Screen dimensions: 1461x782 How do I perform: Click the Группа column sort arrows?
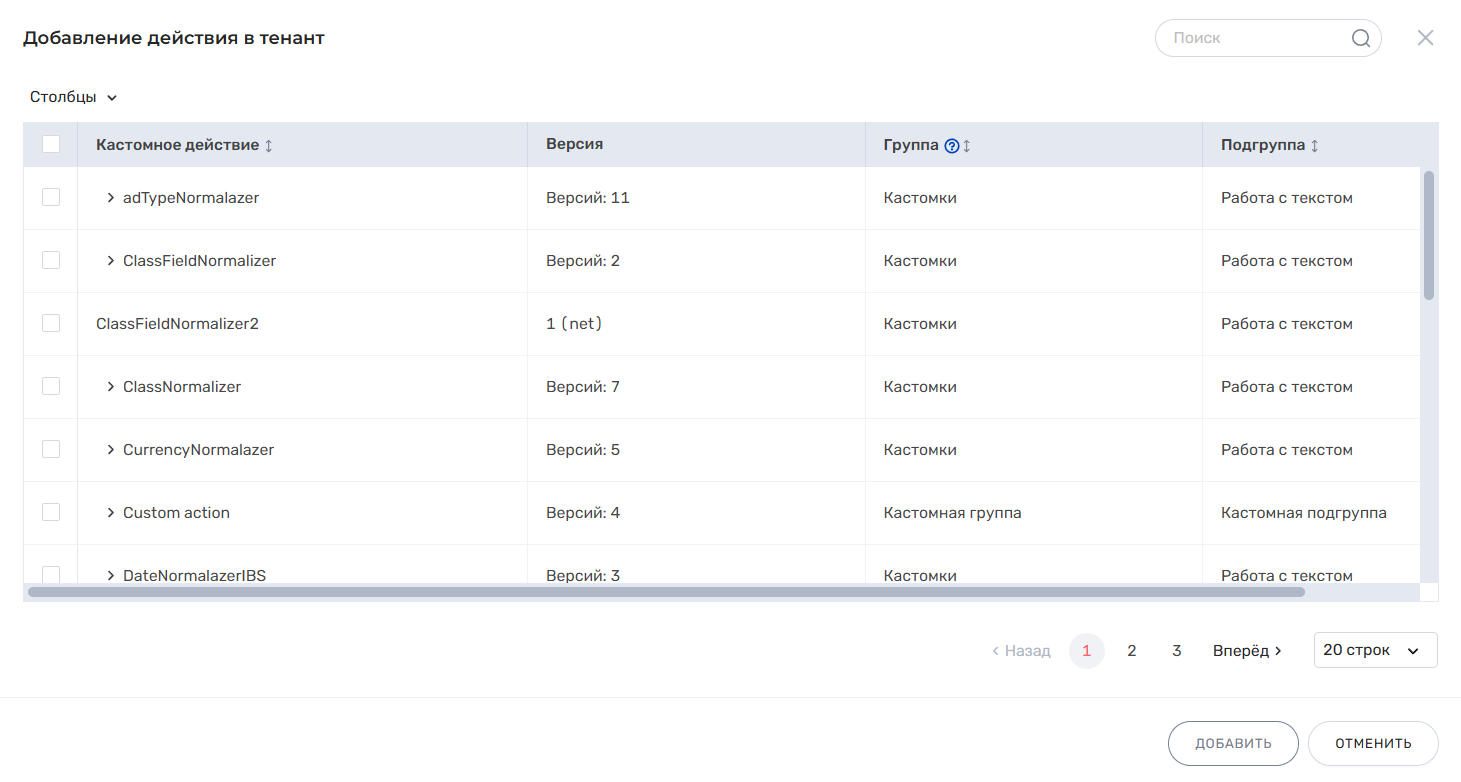967,146
